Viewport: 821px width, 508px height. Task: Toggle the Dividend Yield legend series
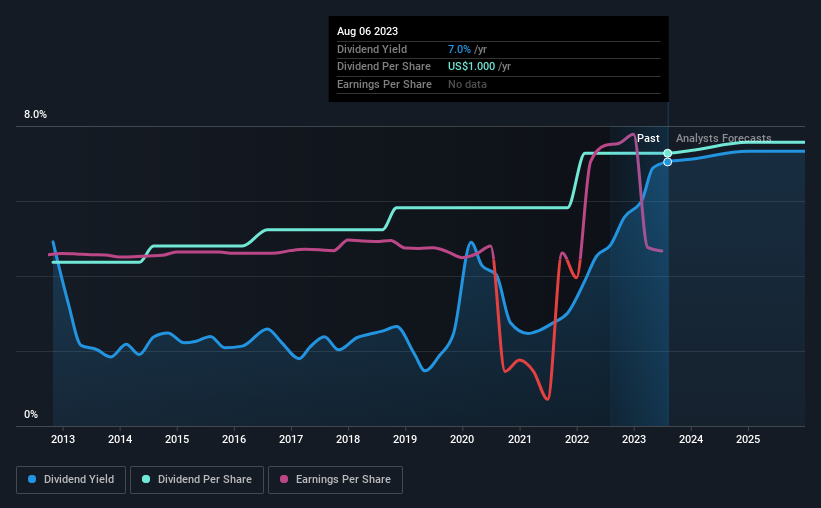pyautogui.click(x=71, y=479)
